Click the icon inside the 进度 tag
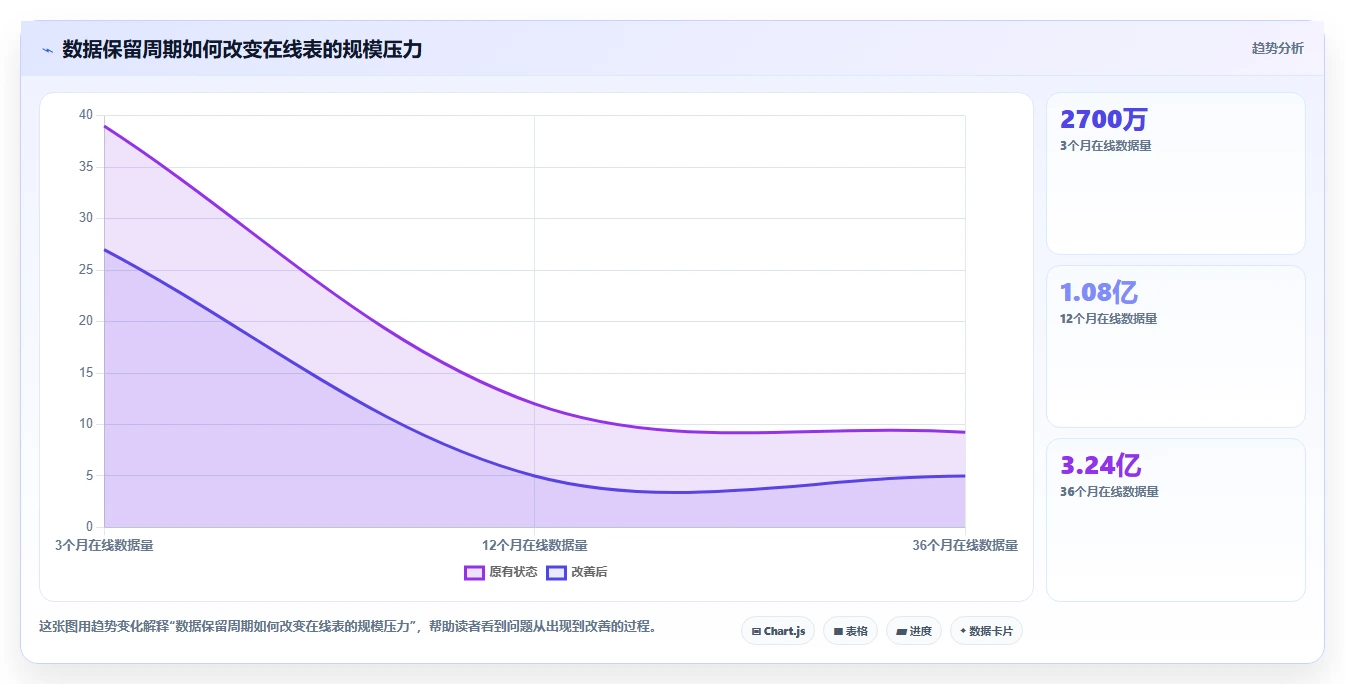The width and height of the screenshot is (1345, 684). click(x=901, y=631)
